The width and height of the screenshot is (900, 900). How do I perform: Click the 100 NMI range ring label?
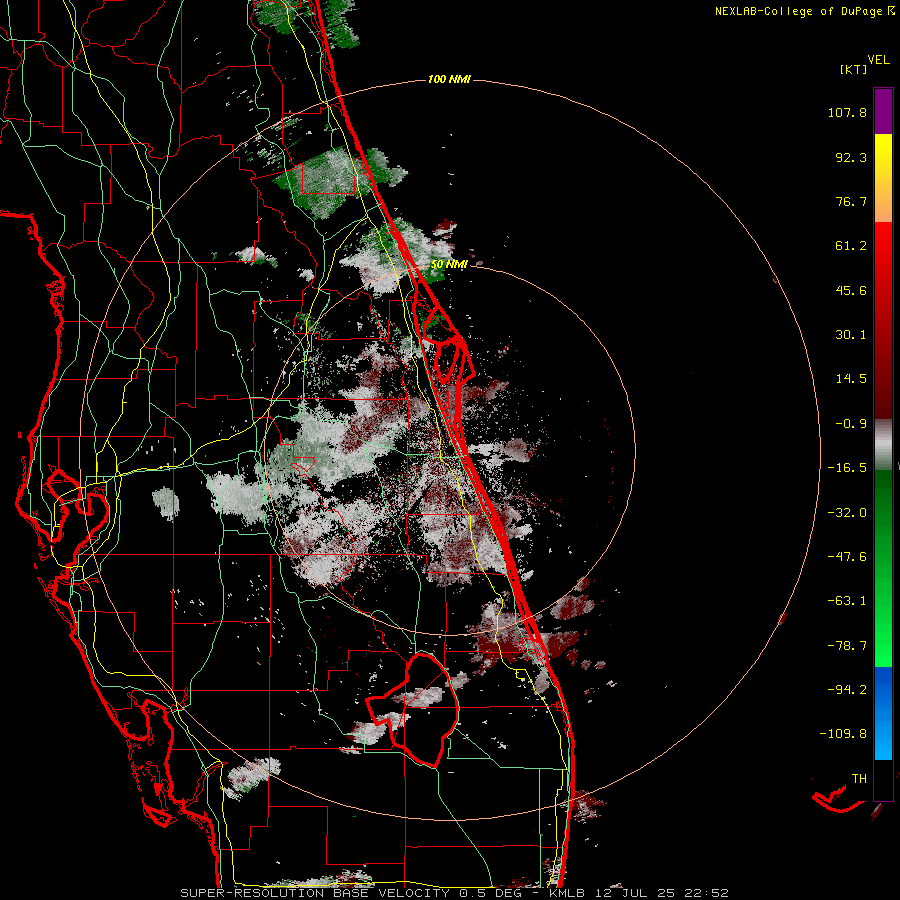(x=449, y=79)
